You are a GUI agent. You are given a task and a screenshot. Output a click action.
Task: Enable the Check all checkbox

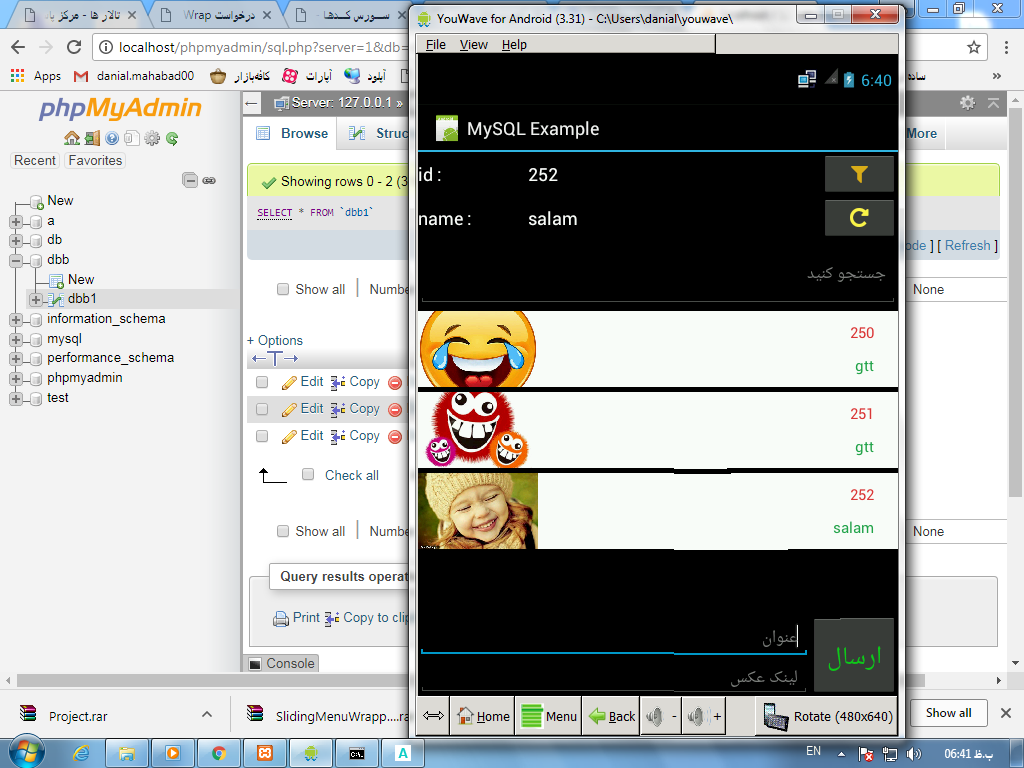tap(308, 475)
